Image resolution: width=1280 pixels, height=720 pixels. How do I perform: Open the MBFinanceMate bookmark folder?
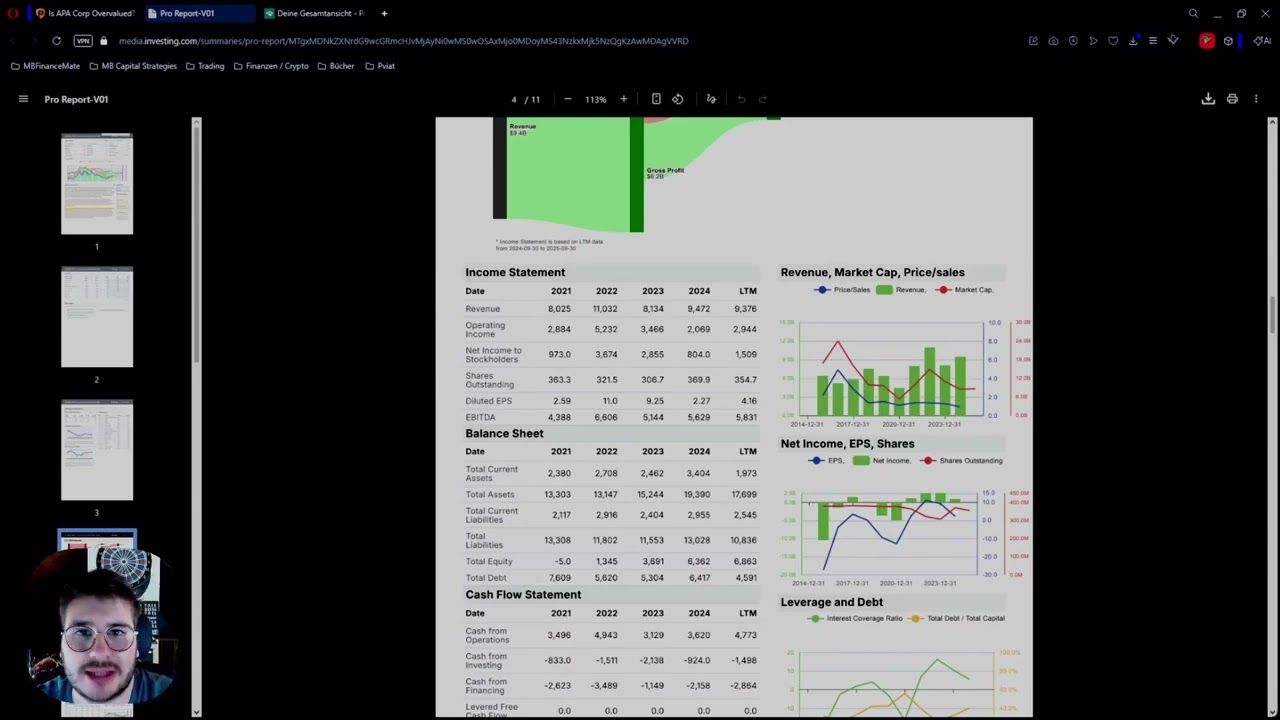click(x=45, y=66)
